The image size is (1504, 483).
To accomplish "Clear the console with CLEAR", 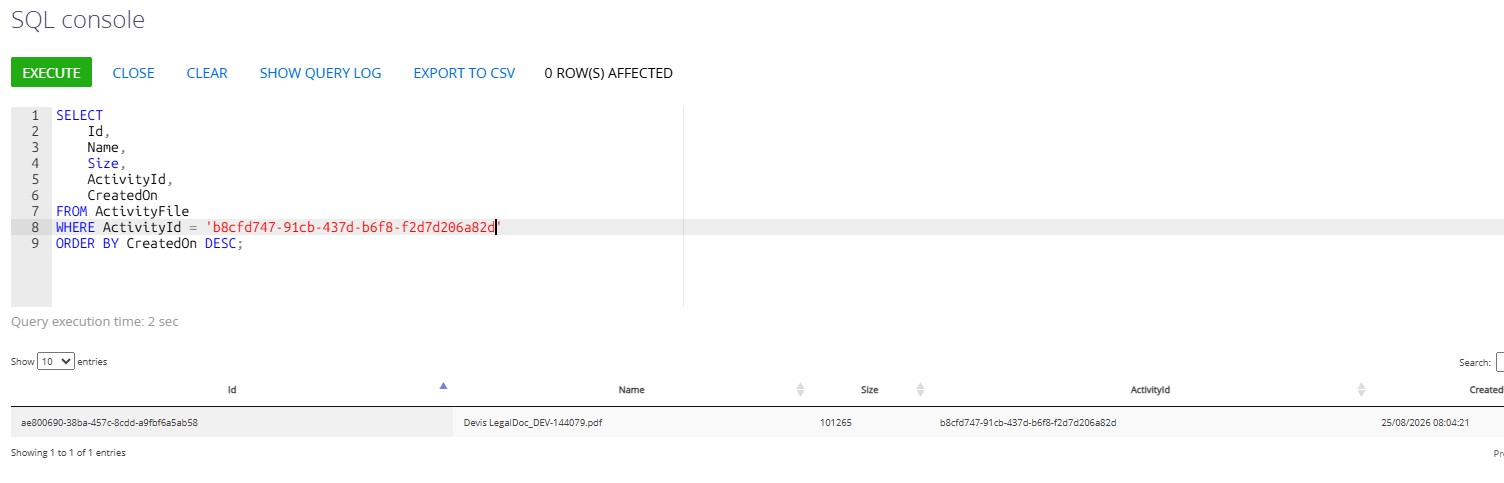I will (x=207, y=73).
